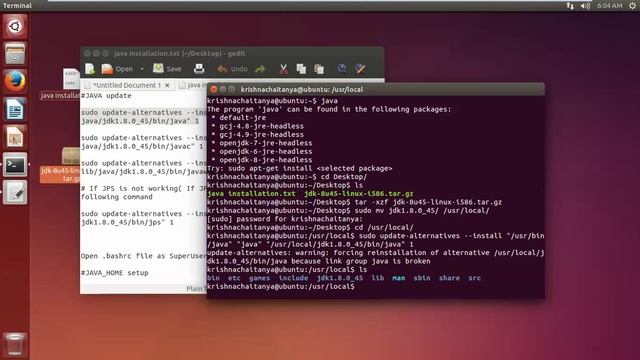The image size is (640, 360).
Task: Click the Open button in gedit
Action: tap(118, 69)
